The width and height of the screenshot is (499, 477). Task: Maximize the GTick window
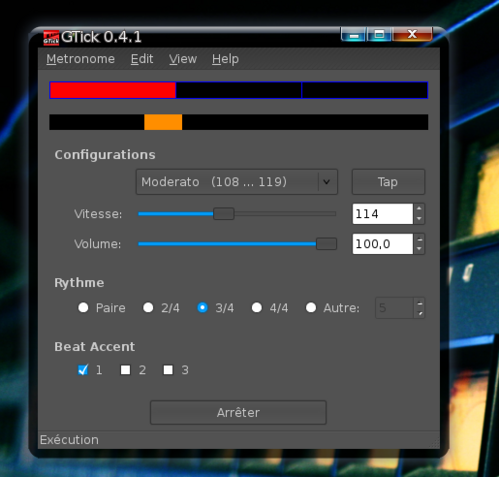point(379,35)
